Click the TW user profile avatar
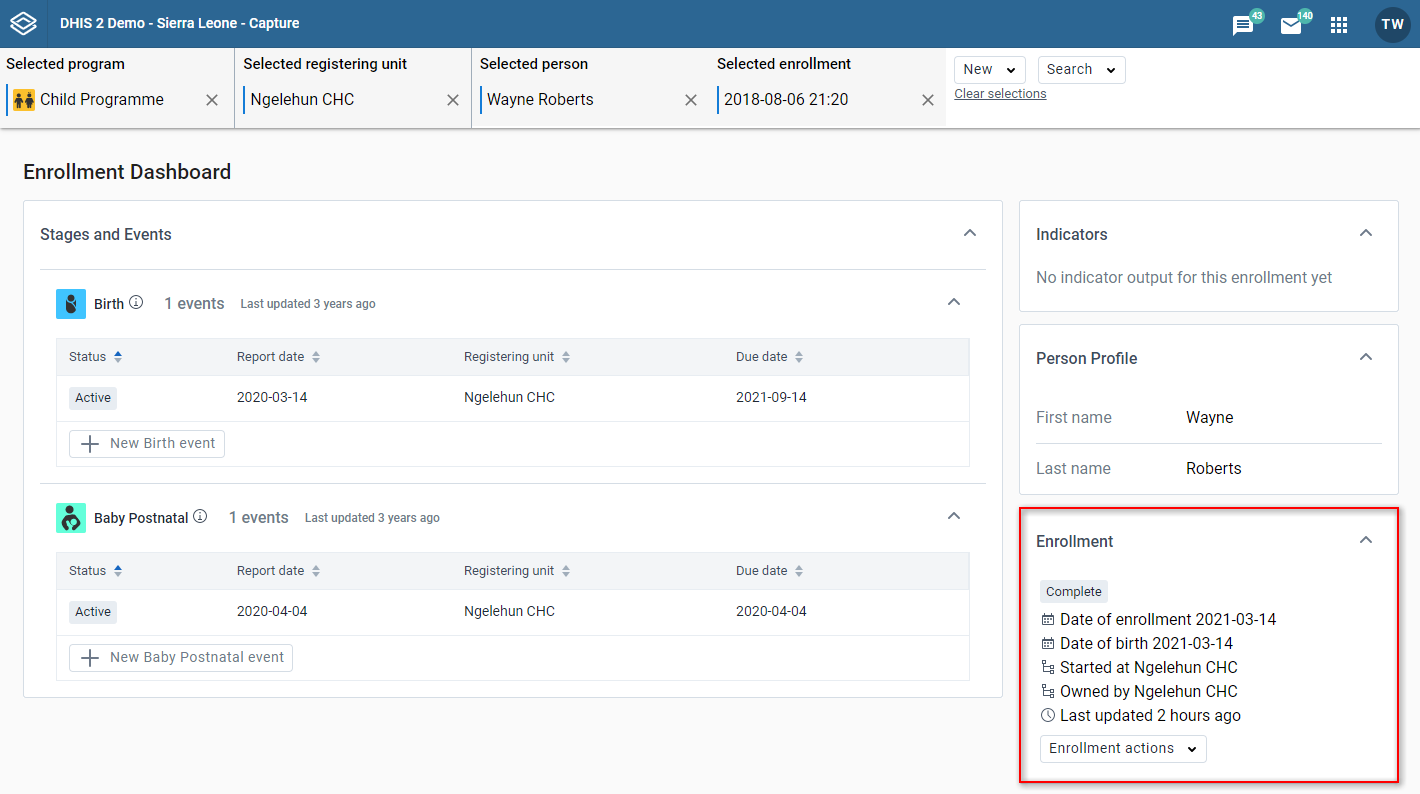 [1392, 25]
